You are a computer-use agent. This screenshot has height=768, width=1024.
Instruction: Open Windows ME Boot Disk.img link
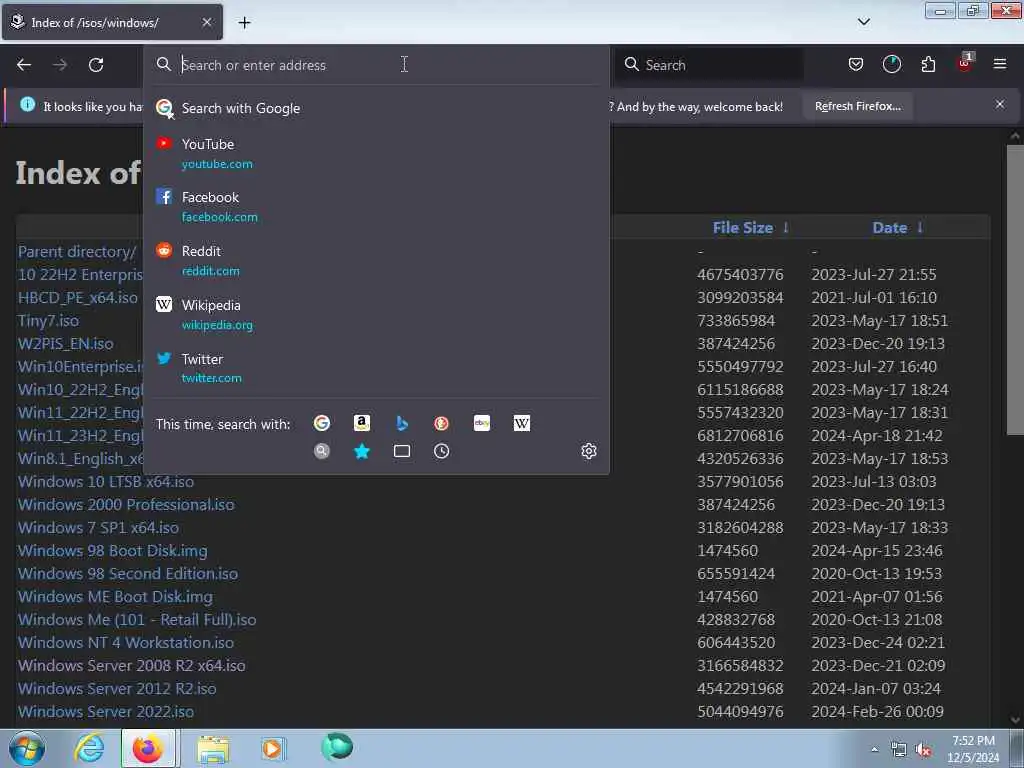(x=115, y=597)
